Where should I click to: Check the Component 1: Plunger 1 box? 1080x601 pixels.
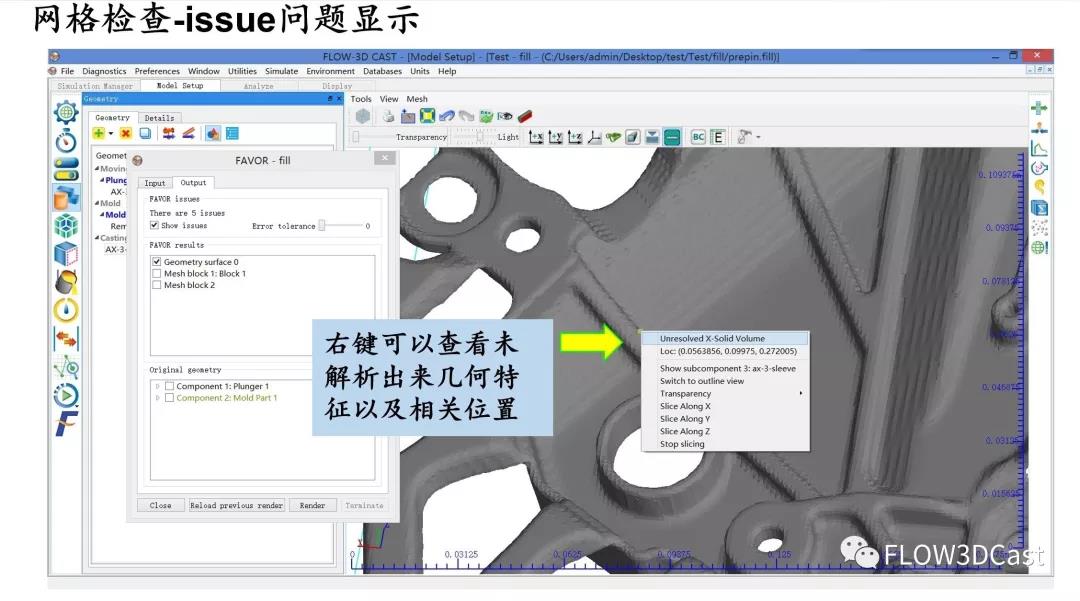pos(169,386)
